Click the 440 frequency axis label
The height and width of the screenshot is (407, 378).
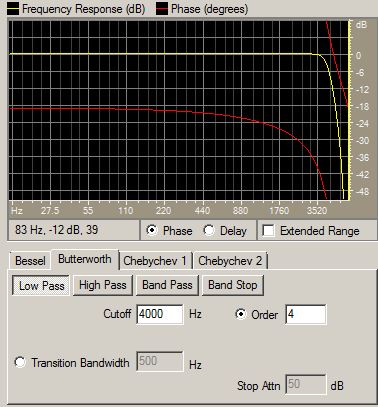tap(202, 211)
